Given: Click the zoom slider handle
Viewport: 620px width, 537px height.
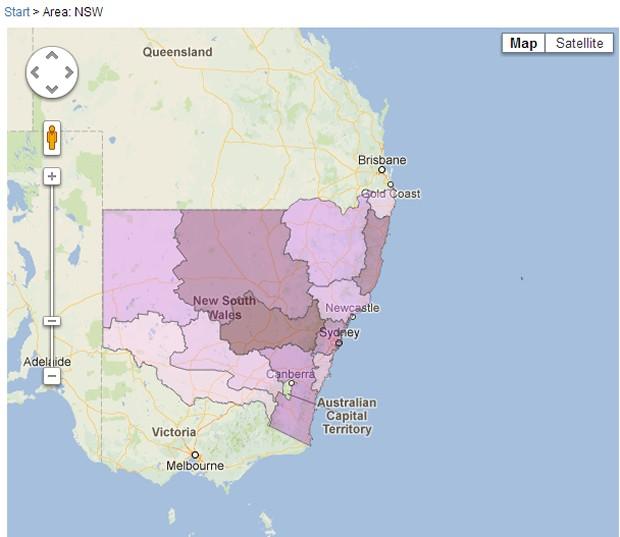Looking at the screenshot, I should (x=52, y=321).
